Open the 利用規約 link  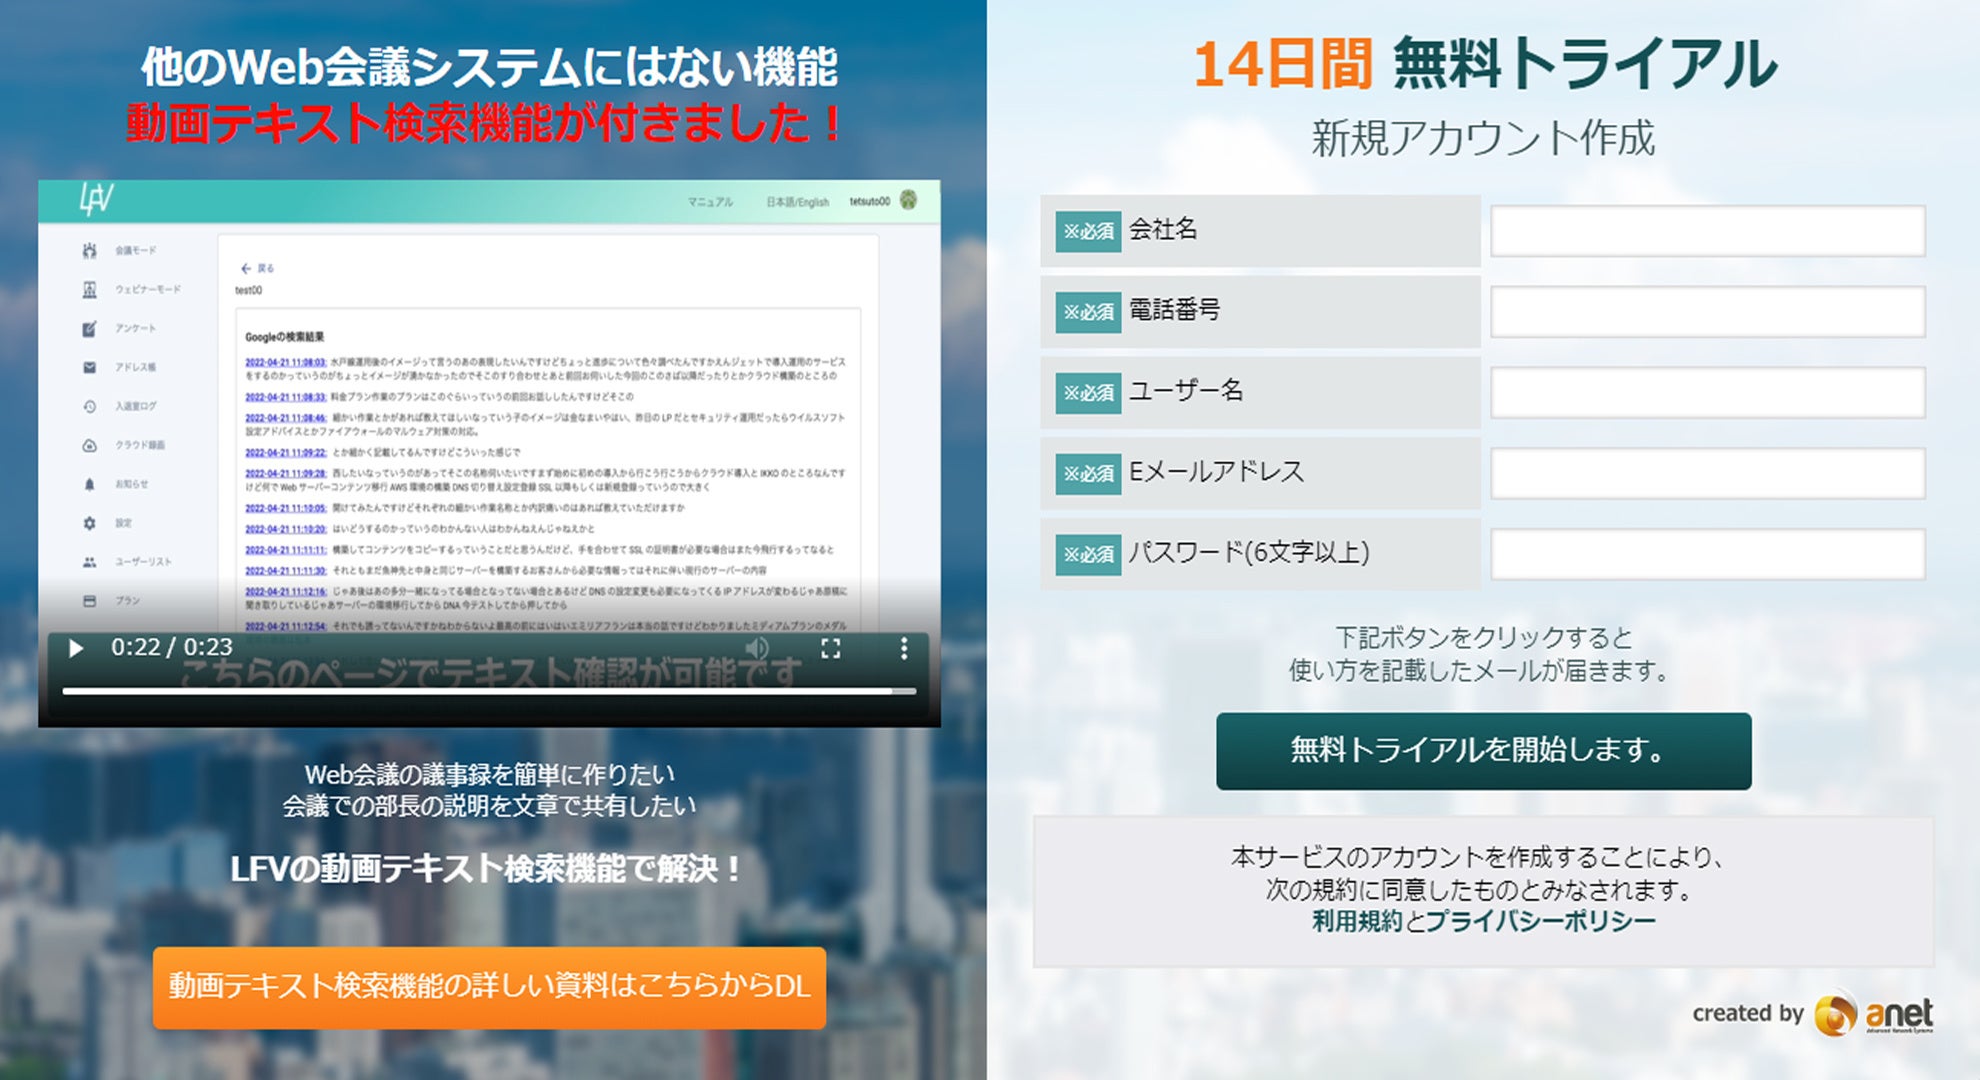coord(1357,921)
